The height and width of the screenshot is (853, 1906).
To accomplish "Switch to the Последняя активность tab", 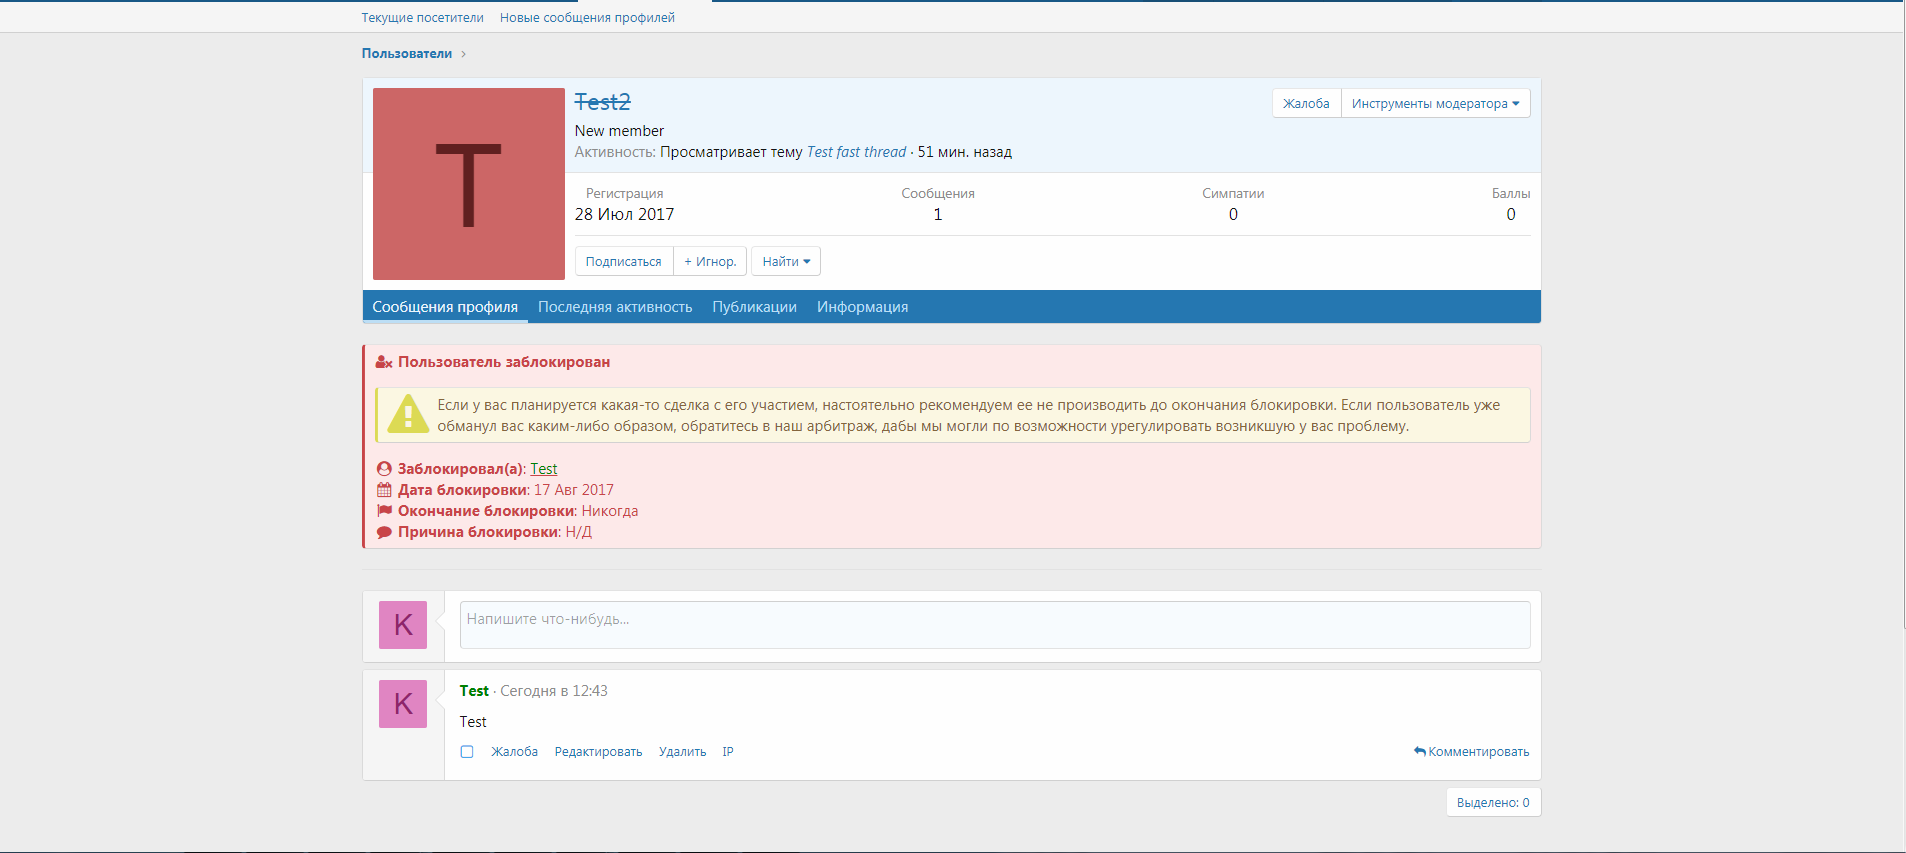I will tap(615, 307).
